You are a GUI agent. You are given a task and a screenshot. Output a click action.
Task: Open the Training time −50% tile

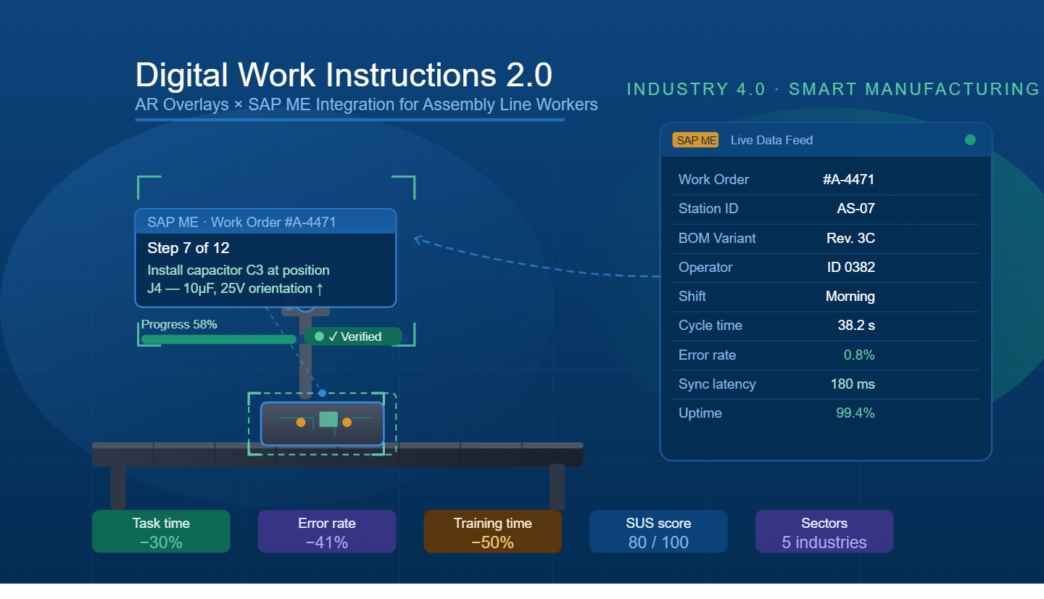point(492,532)
